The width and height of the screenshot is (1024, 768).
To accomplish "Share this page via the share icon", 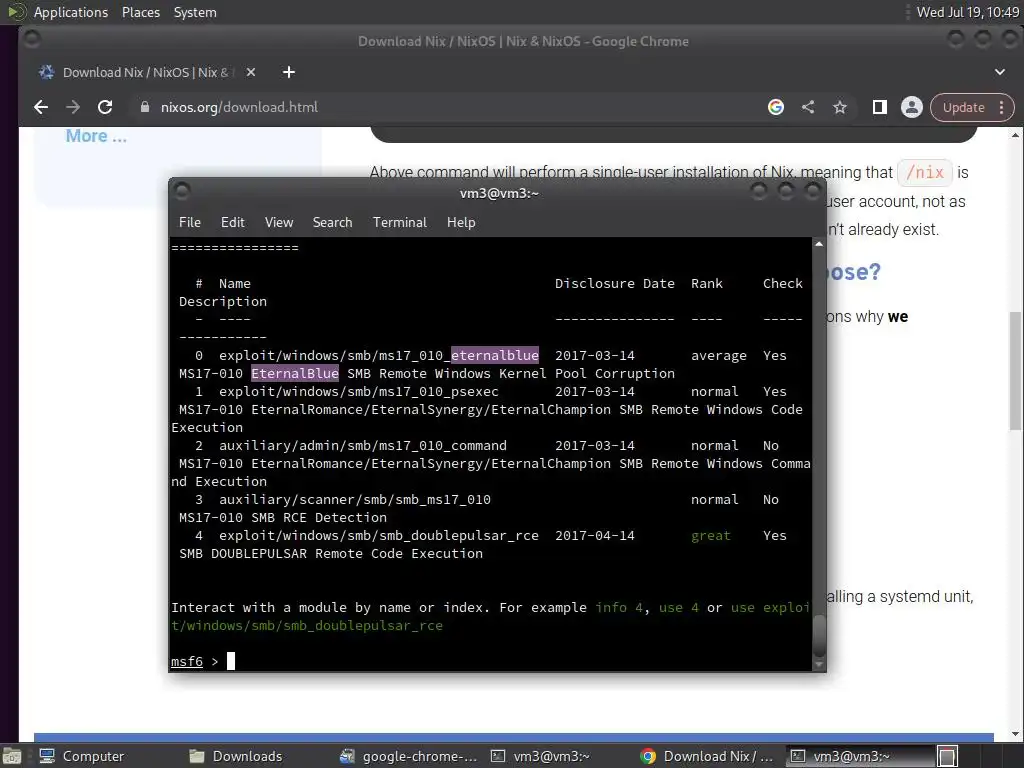I will 808,107.
